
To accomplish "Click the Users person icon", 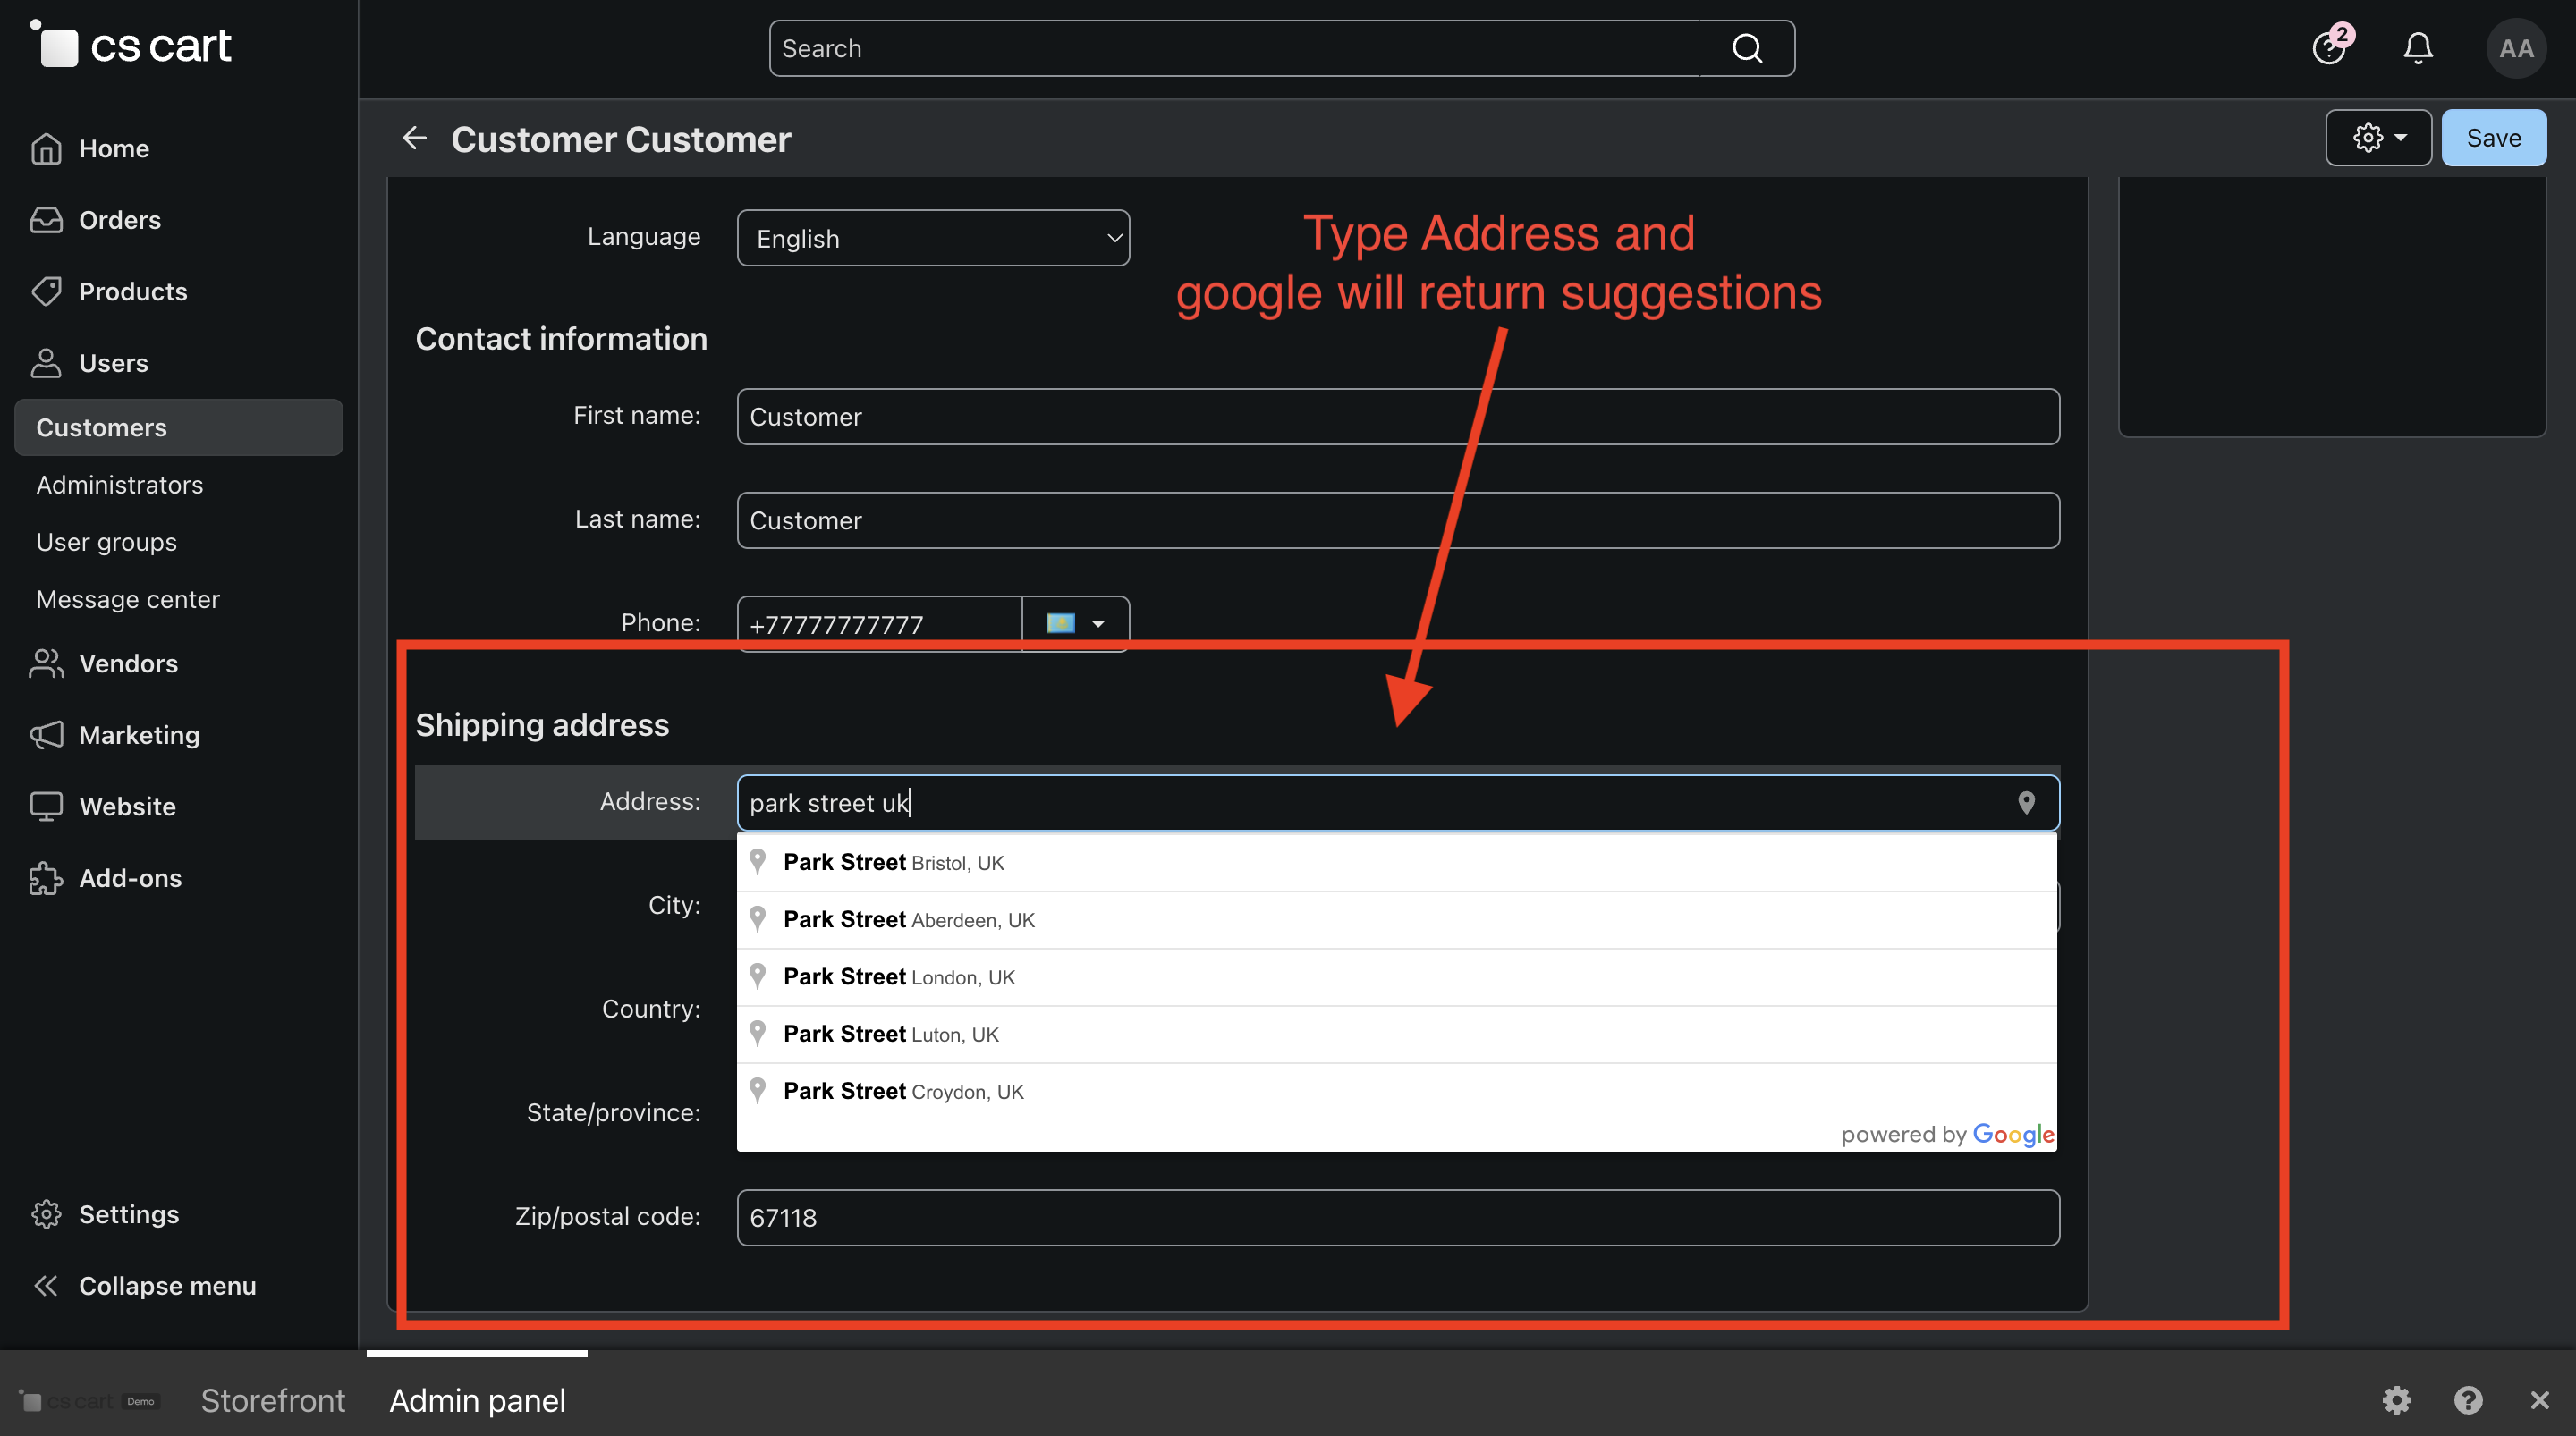I will coord(46,363).
